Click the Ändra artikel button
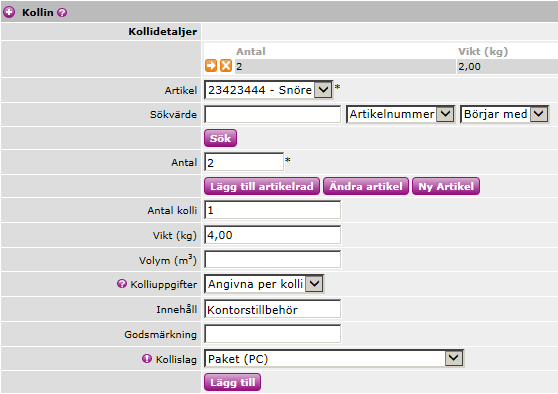Image resolution: width=558 pixels, height=394 pixels. (x=366, y=186)
